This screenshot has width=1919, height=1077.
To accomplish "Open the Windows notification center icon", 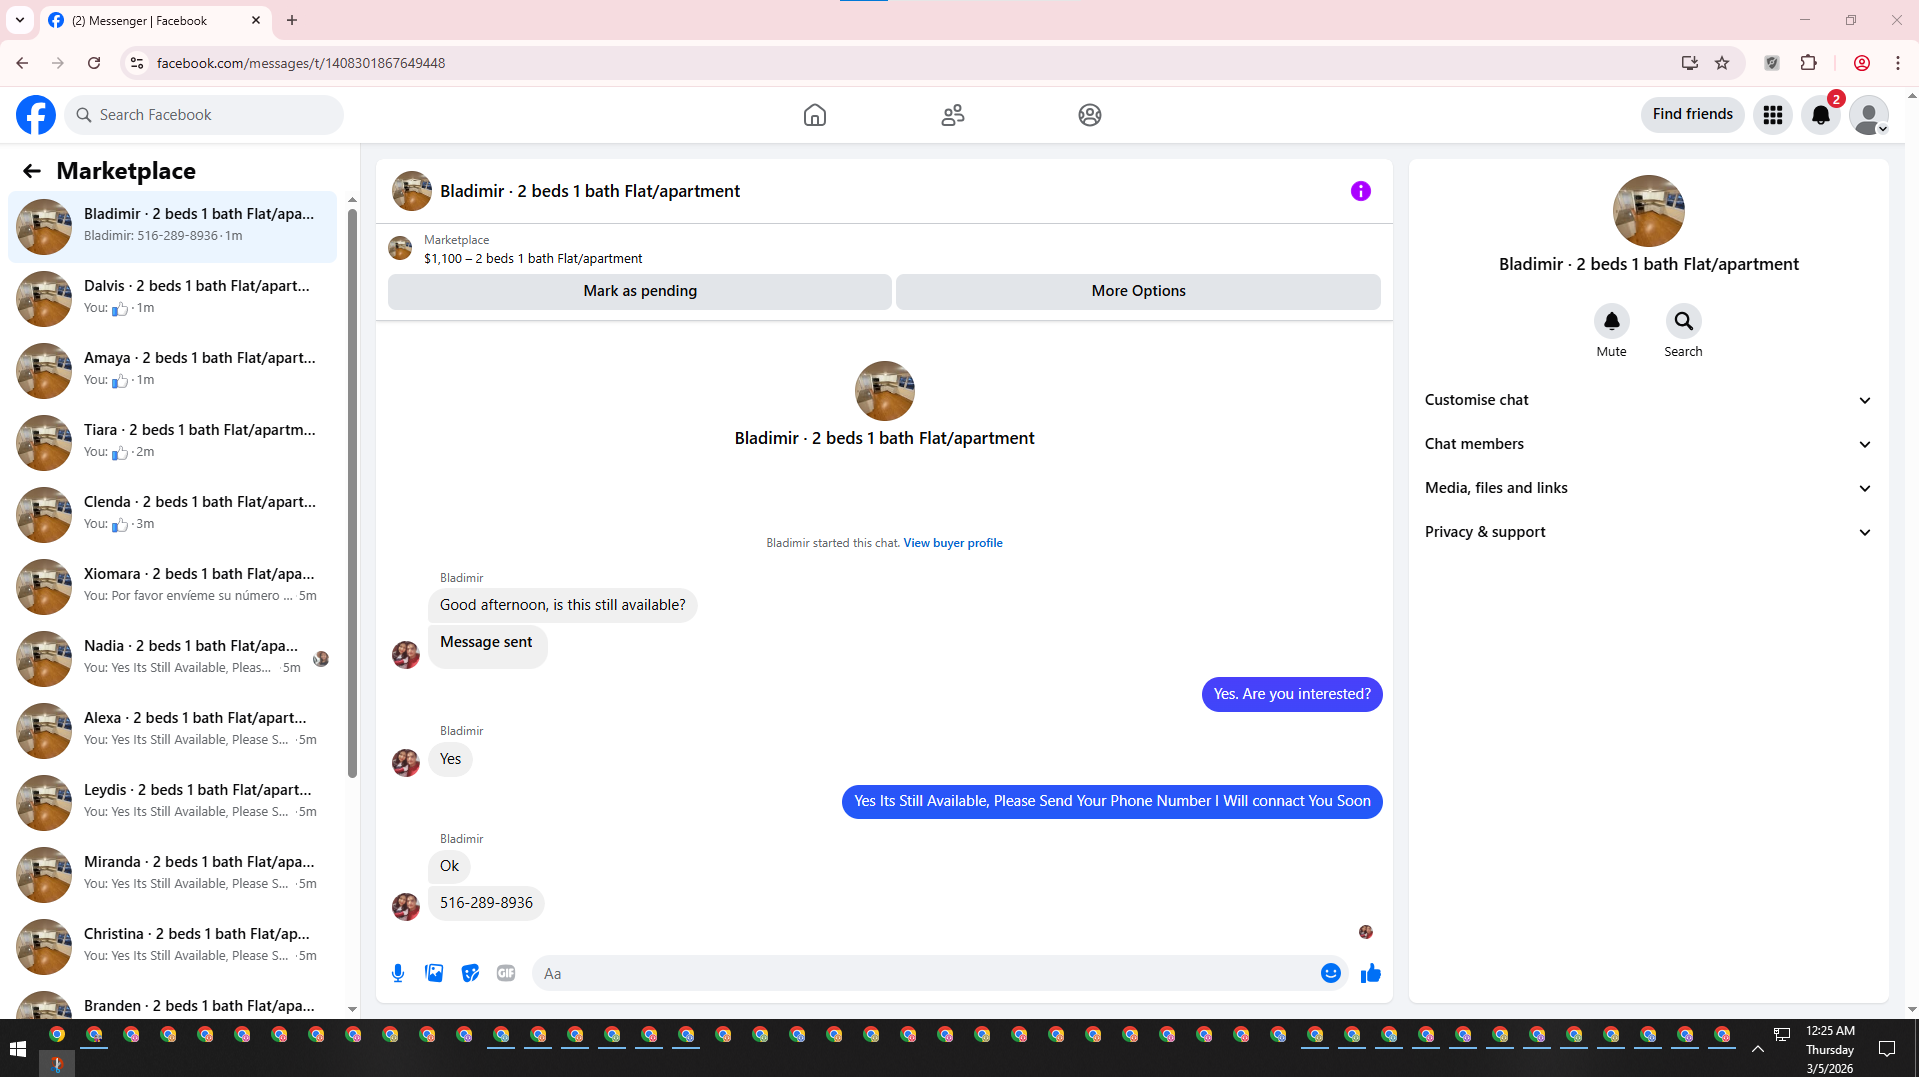I will click(1887, 1048).
